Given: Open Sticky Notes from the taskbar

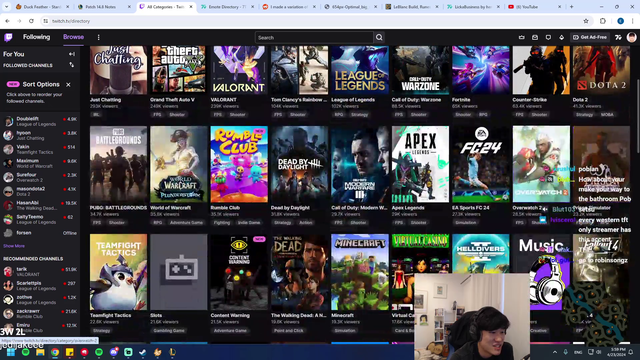Looking at the screenshot, I should tap(69, 352).
